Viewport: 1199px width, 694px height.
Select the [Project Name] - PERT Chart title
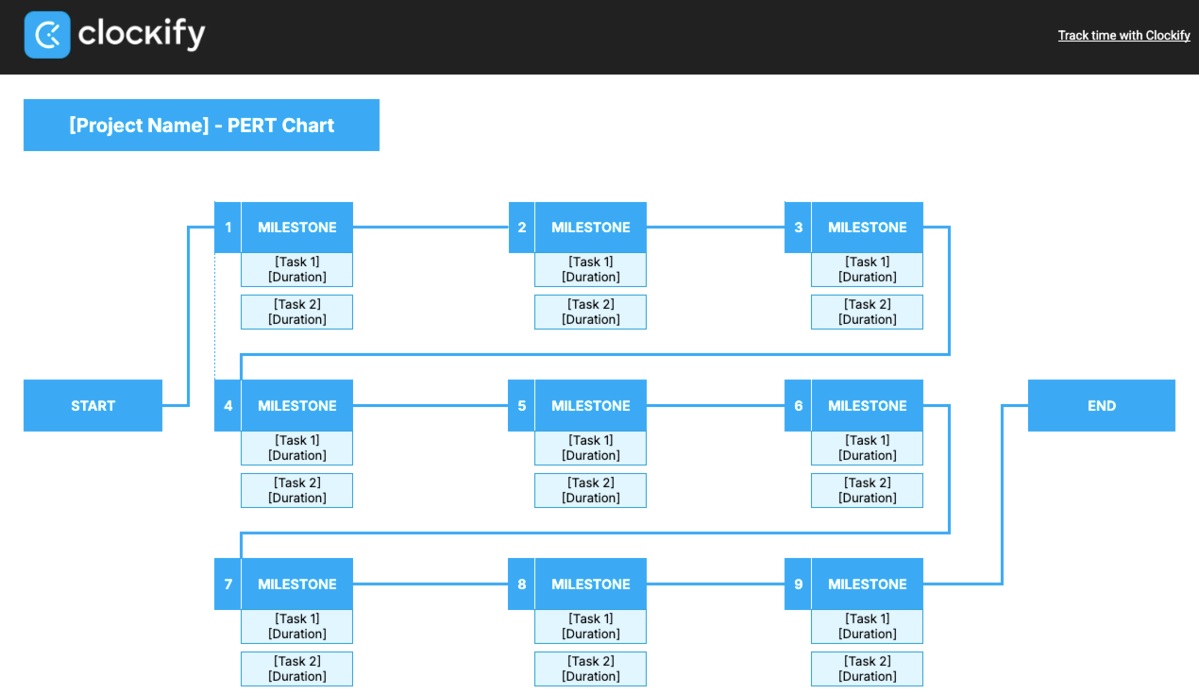click(201, 125)
